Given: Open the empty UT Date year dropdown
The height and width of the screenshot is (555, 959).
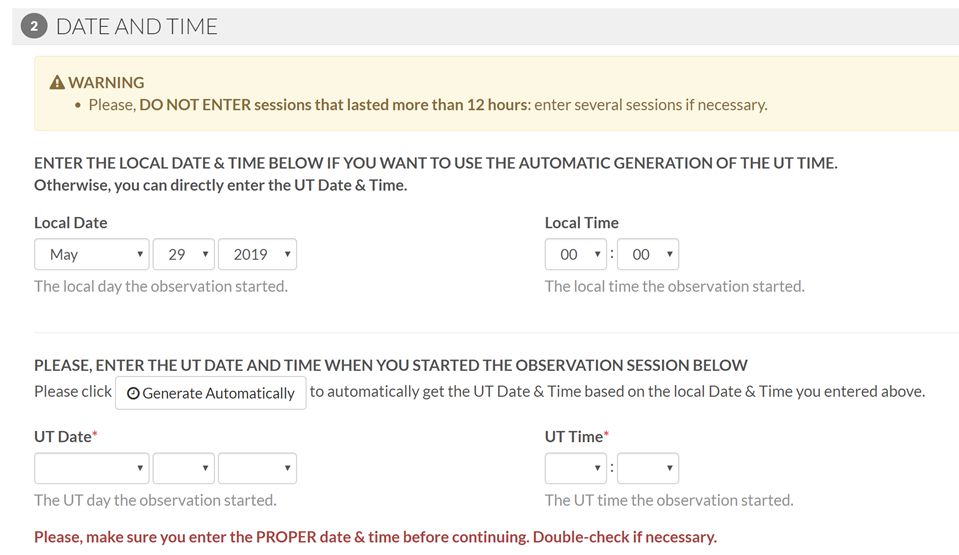Looking at the screenshot, I should coord(257,468).
